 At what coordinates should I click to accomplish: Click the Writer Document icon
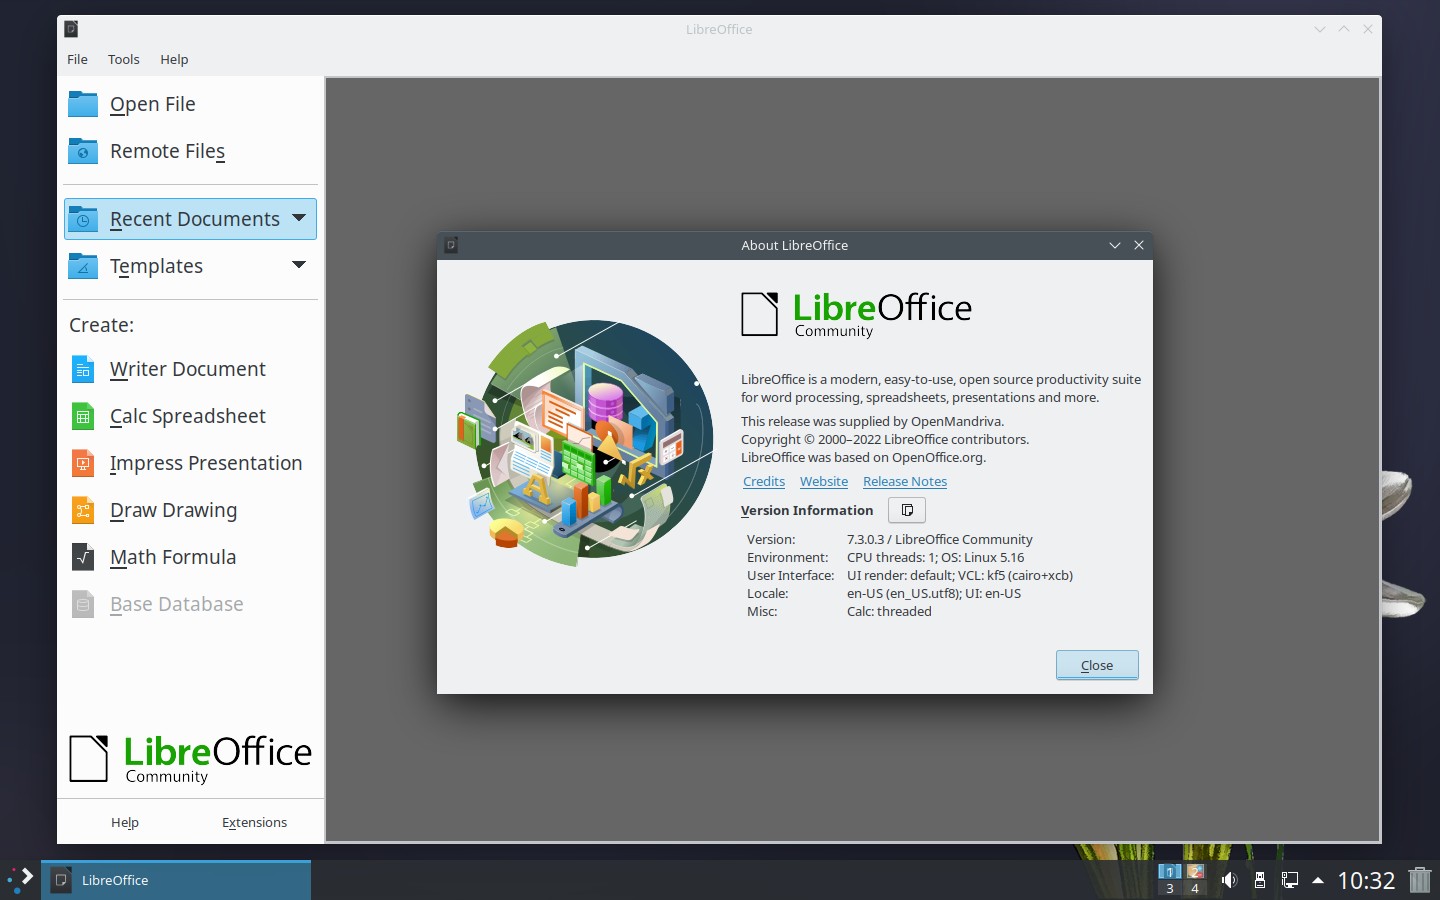[83, 369]
